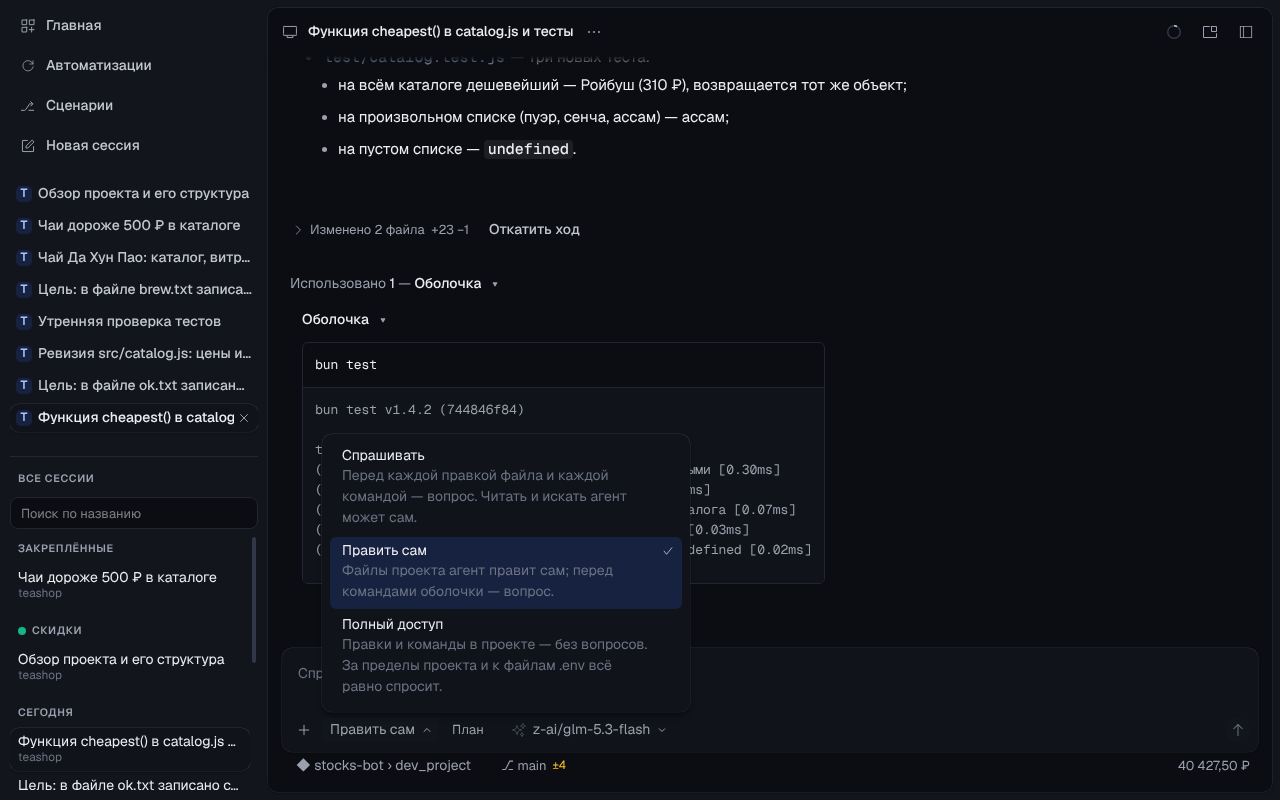Open the main branch indicator
1280x800 pixels.
524,765
